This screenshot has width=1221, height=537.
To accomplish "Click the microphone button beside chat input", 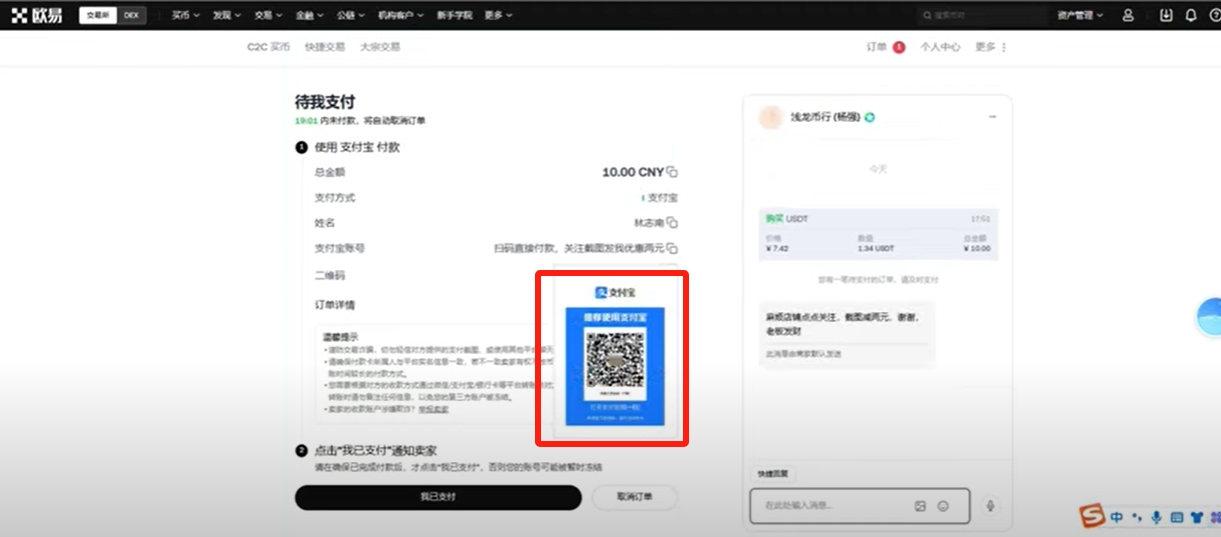I will click(x=991, y=506).
